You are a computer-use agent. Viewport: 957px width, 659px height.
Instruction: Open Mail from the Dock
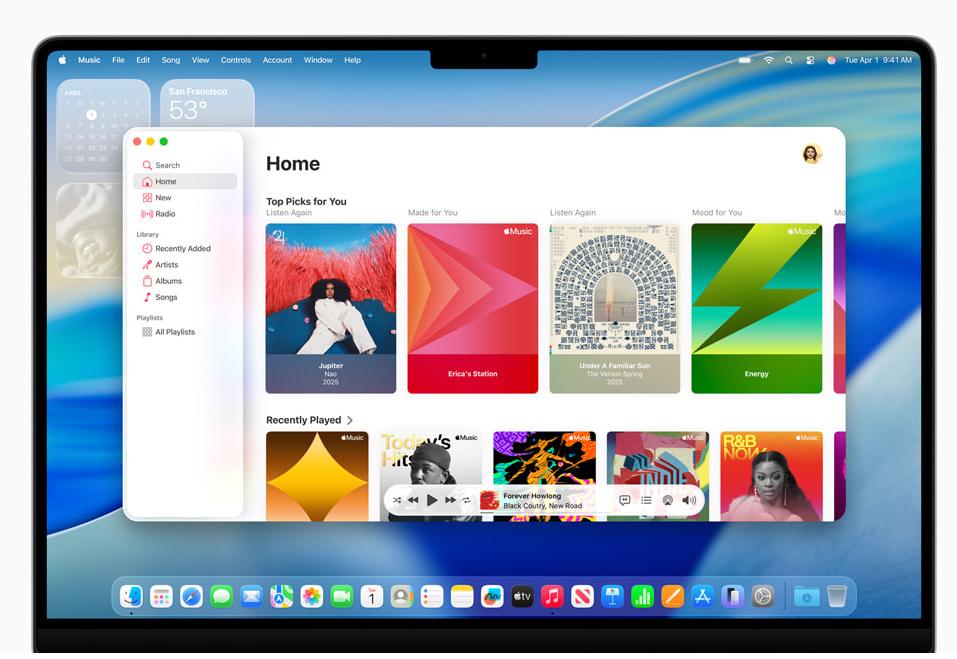(251, 596)
